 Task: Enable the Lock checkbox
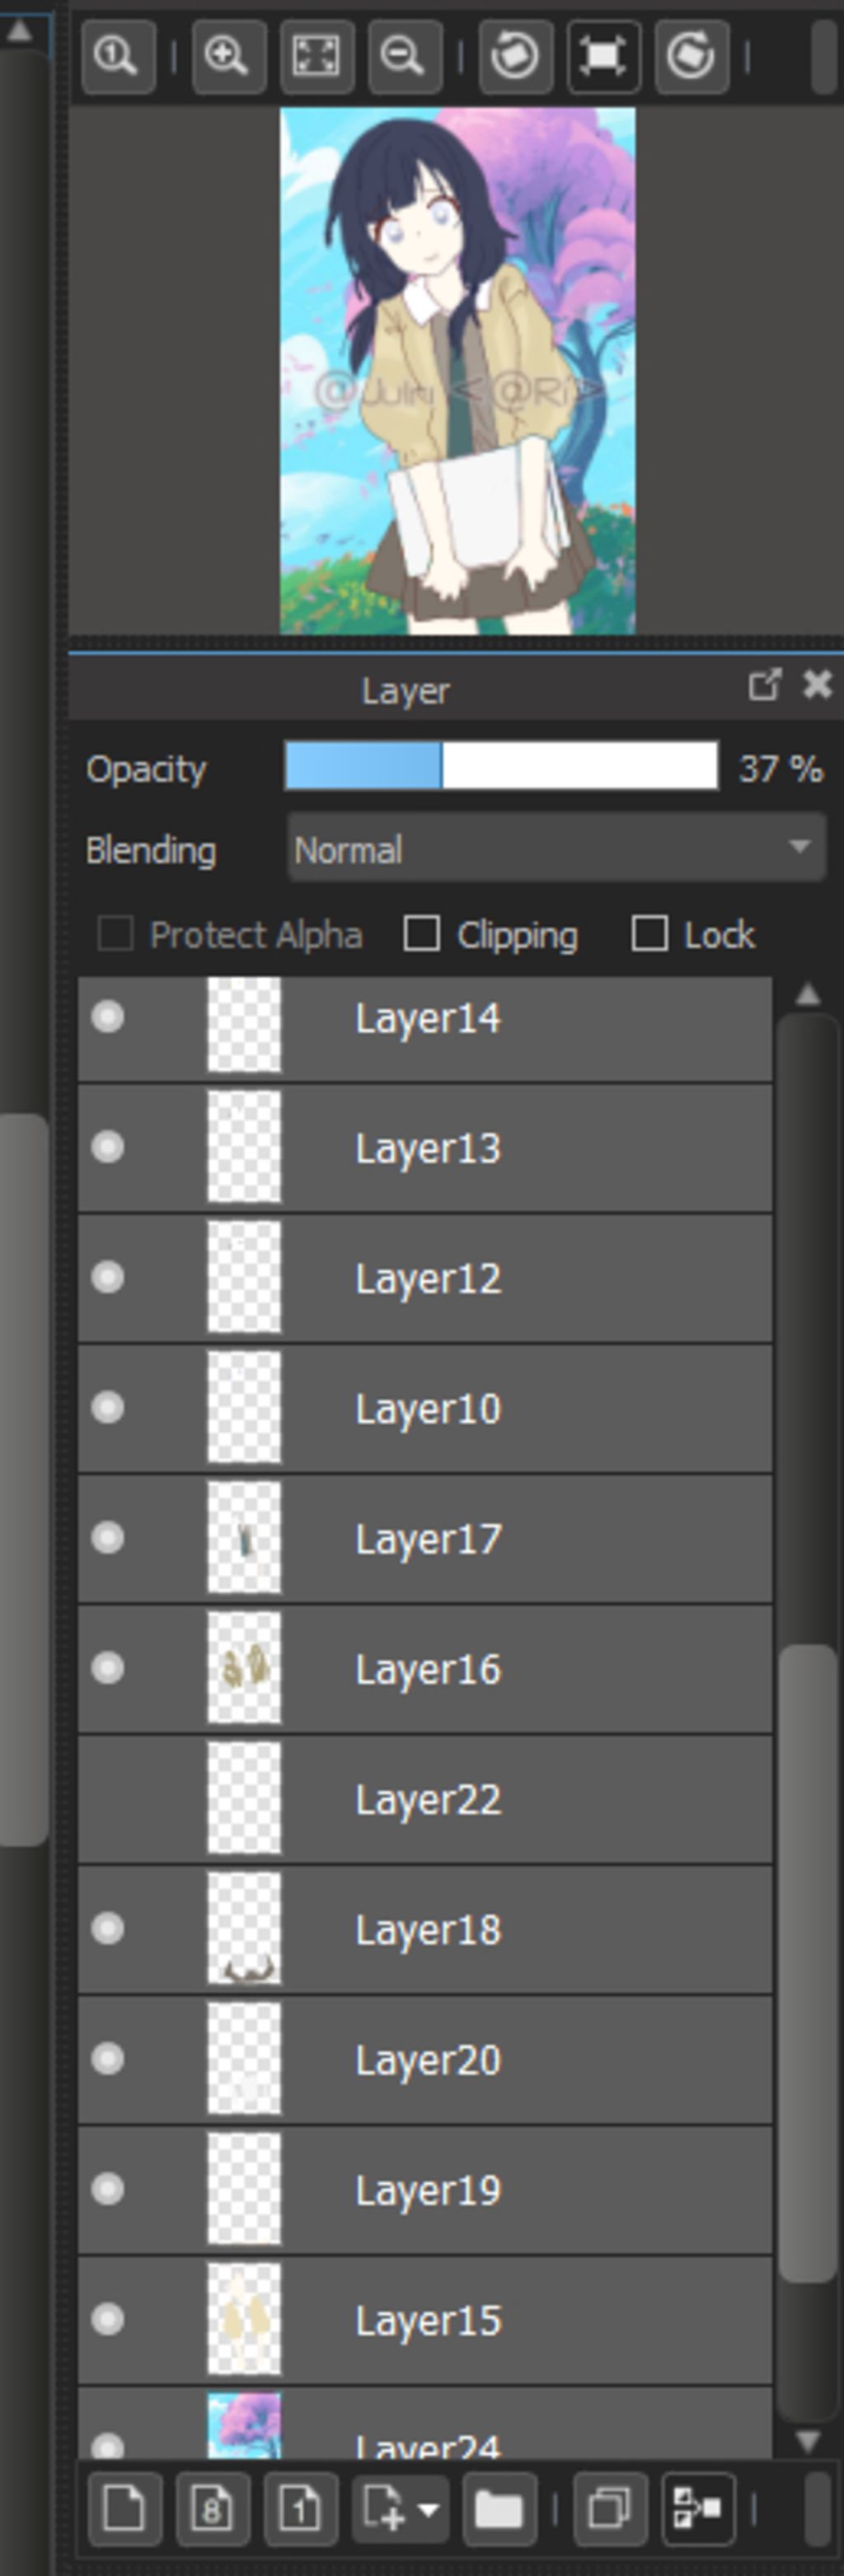click(650, 934)
